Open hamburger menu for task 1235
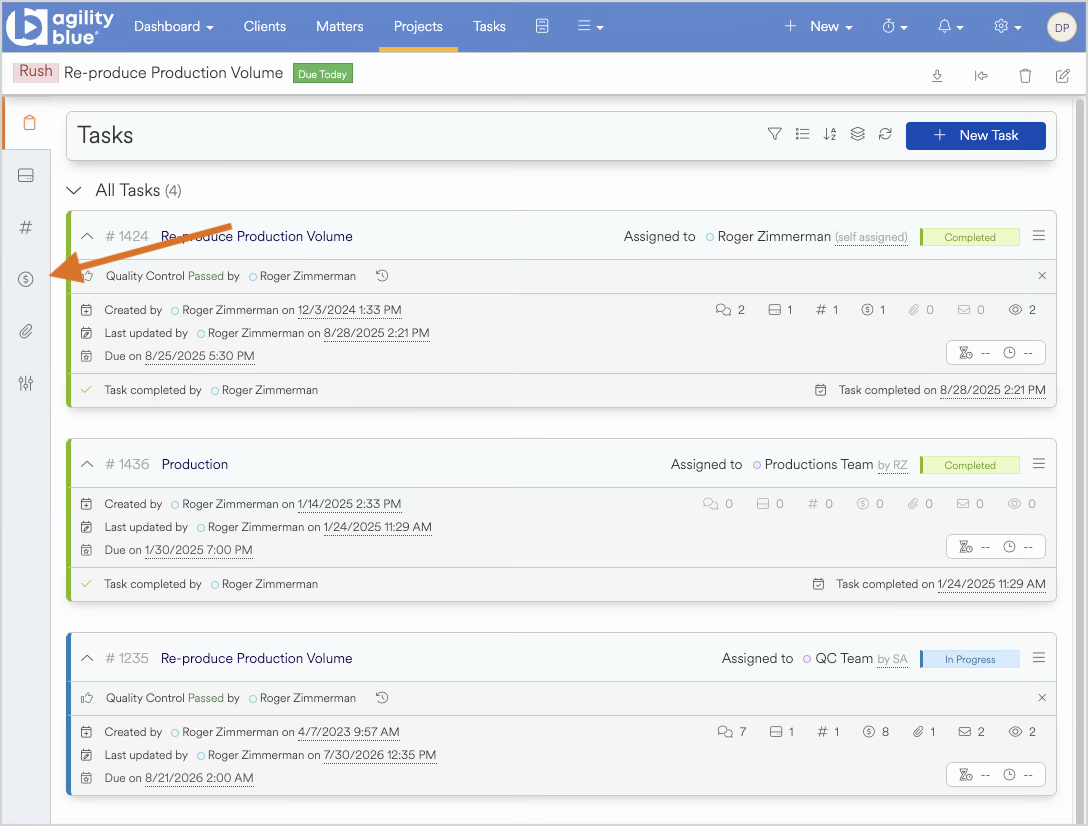The image size is (1088, 826). (1038, 657)
